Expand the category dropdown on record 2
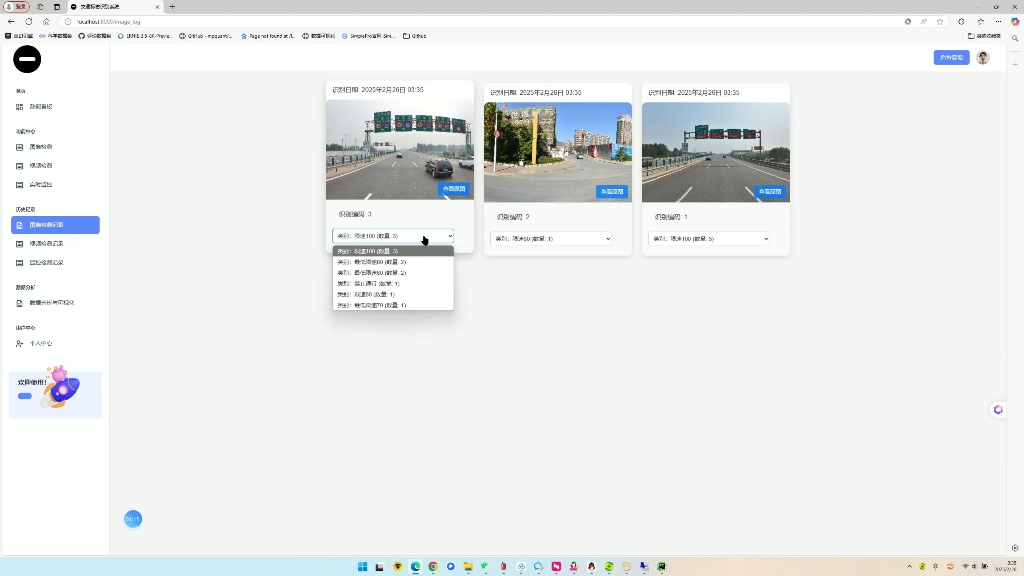This screenshot has width=1024, height=576. (551, 238)
